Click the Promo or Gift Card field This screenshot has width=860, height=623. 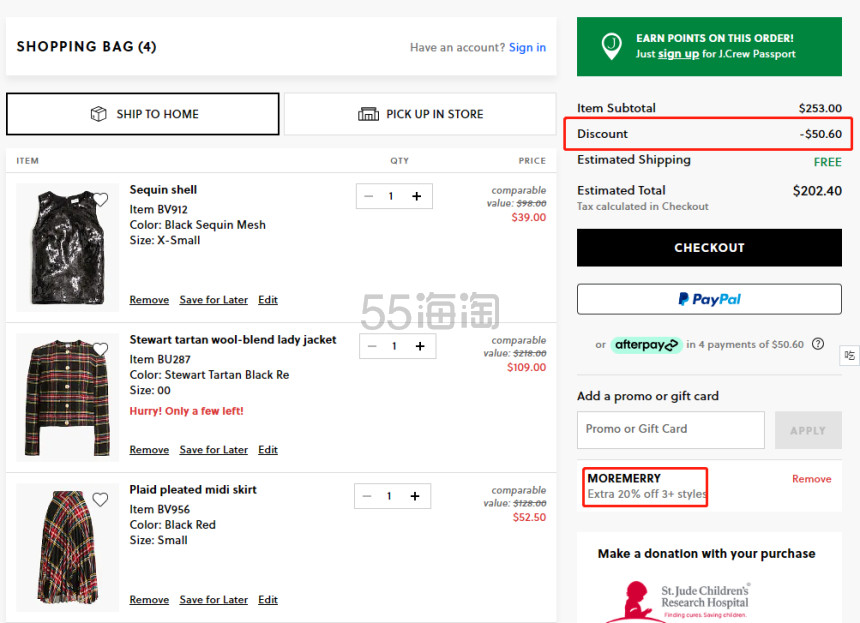[670, 429]
